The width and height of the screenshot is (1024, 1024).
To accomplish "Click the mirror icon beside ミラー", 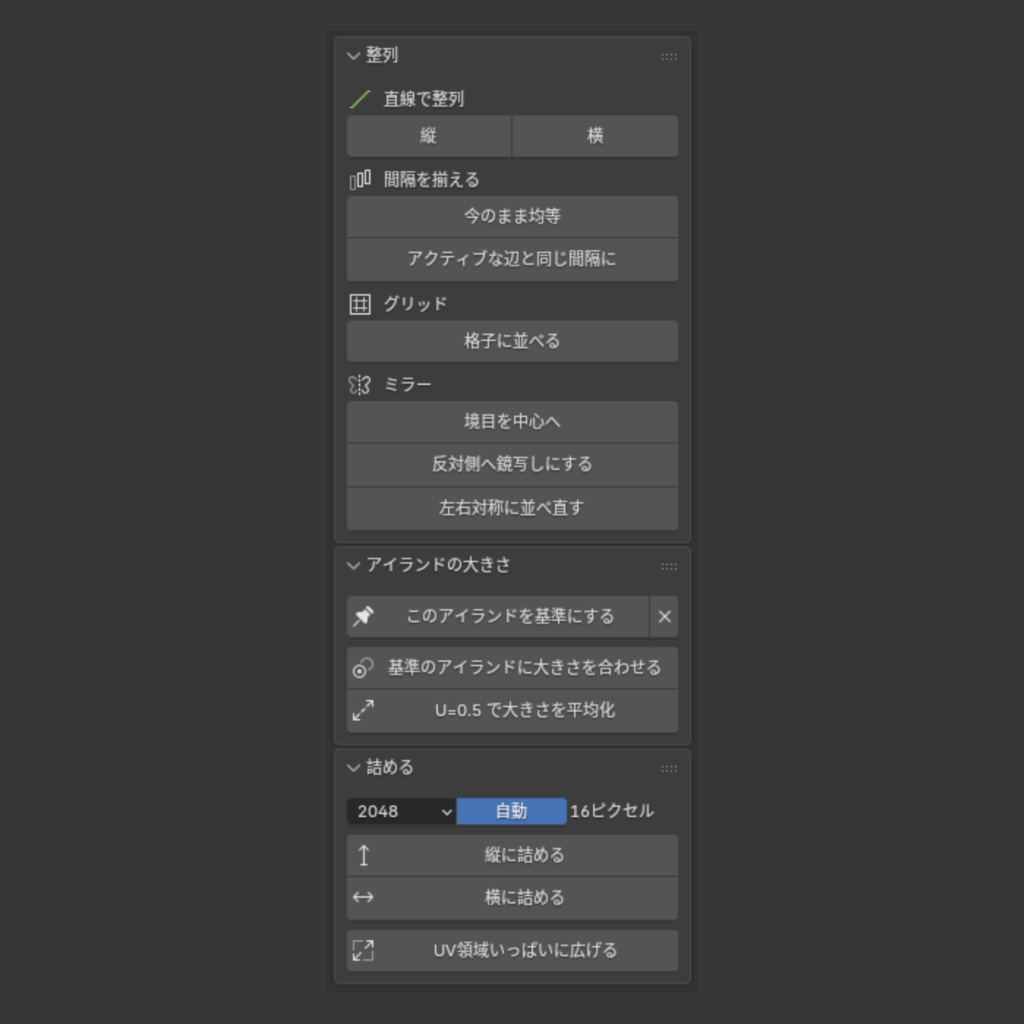I will click(360, 385).
